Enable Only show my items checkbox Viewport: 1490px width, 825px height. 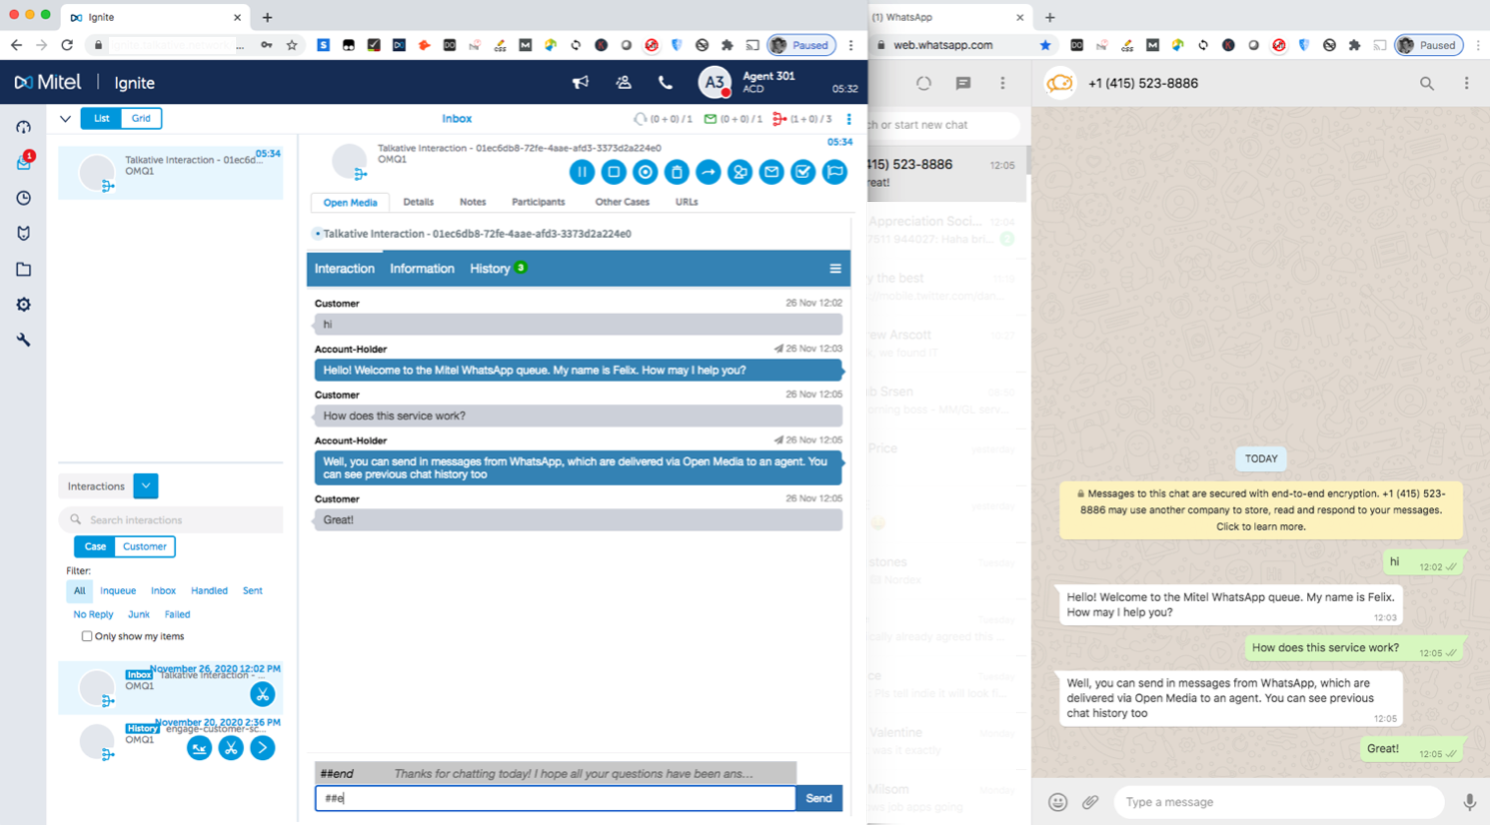coord(87,636)
